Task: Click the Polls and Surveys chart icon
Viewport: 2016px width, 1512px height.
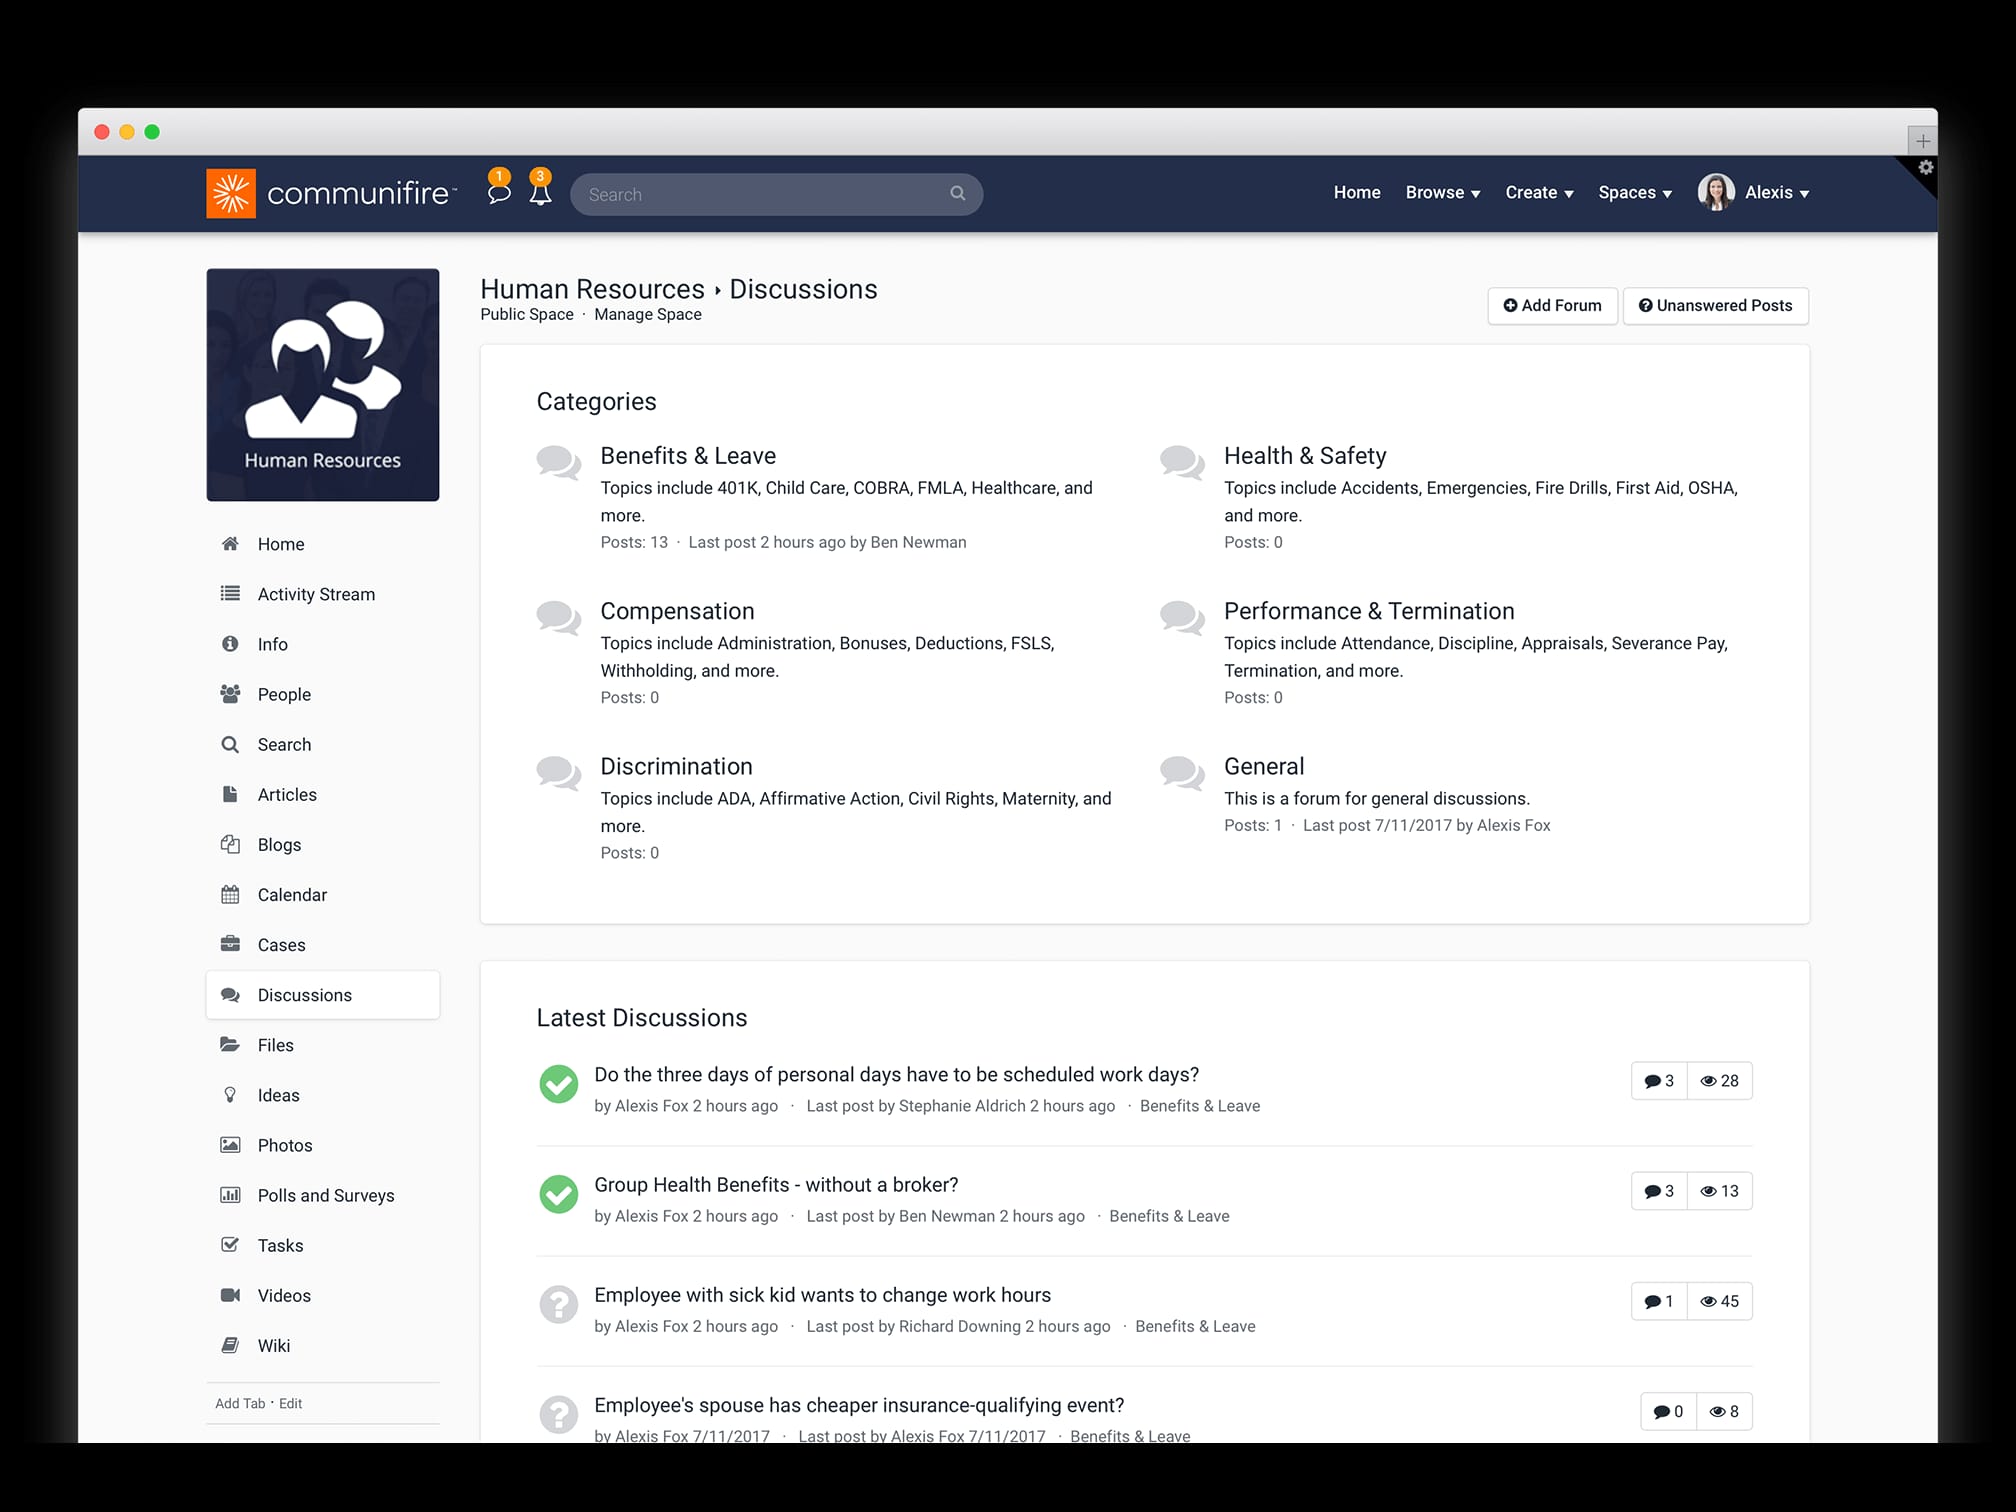Action: [x=230, y=1194]
